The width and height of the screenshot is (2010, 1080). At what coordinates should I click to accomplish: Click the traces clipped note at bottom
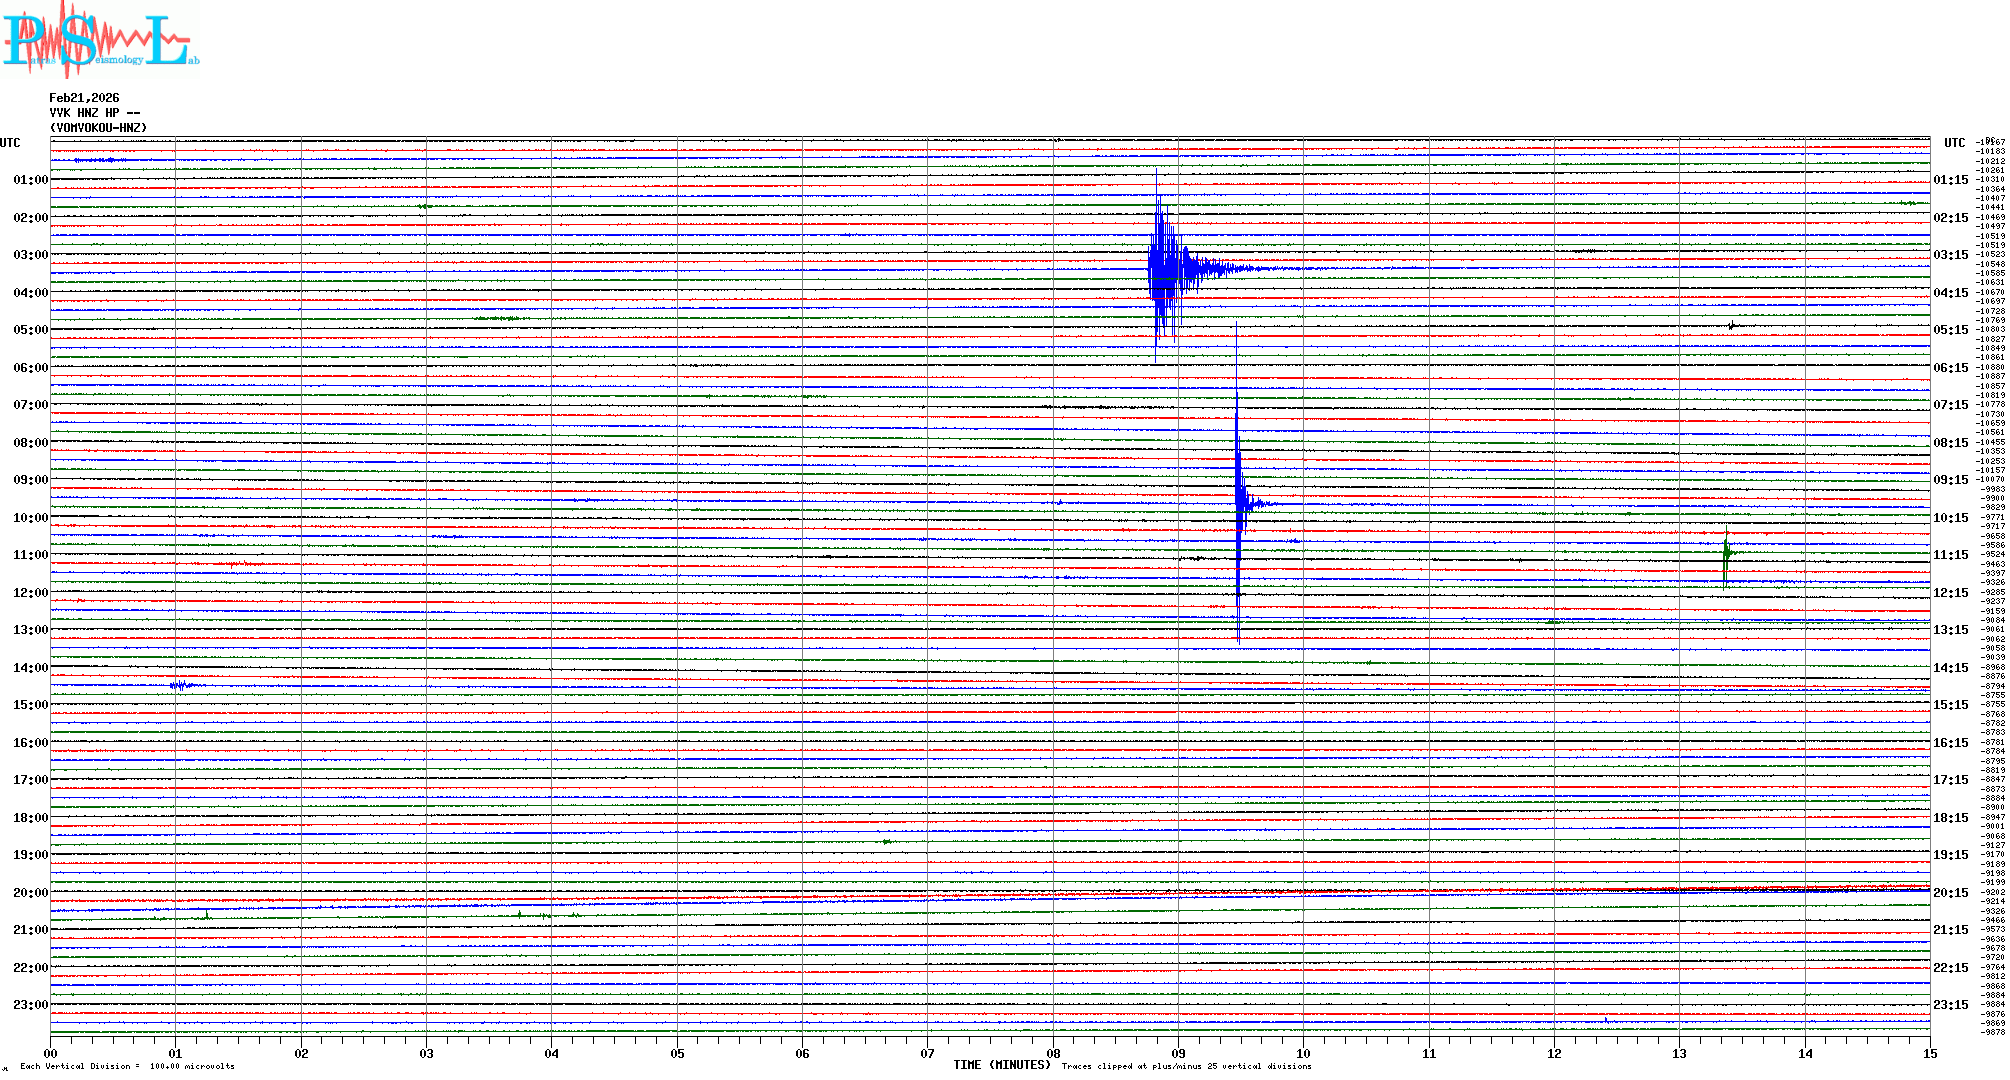point(1186,1066)
